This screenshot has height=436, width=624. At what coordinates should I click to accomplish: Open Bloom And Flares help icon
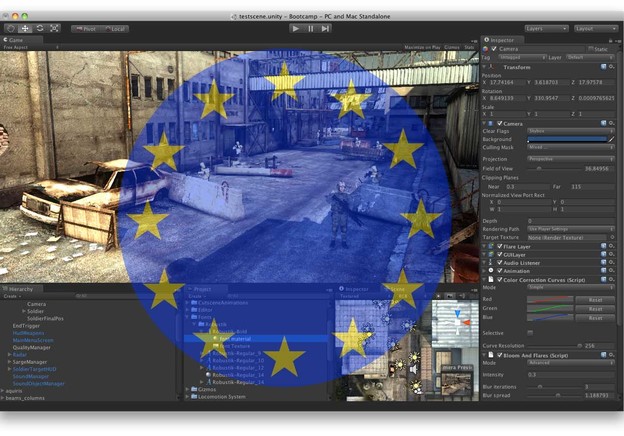point(604,355)
